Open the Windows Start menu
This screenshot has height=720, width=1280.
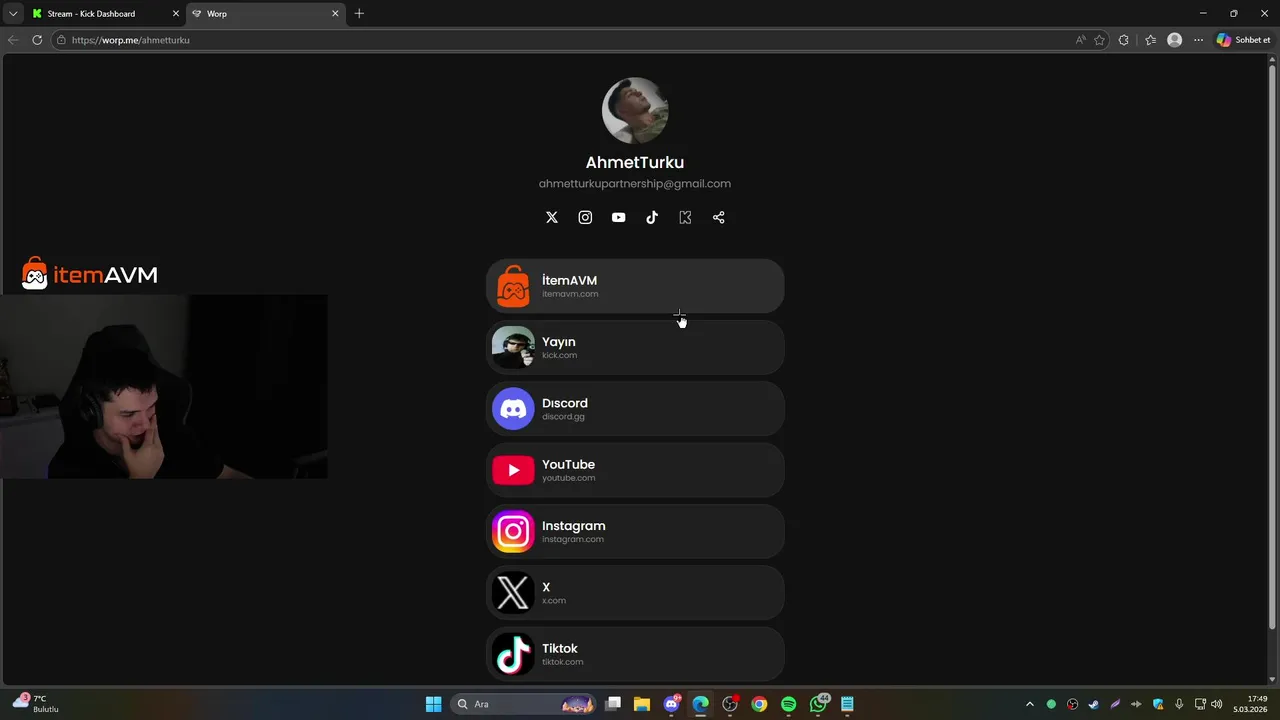click(x=433, y=704)
